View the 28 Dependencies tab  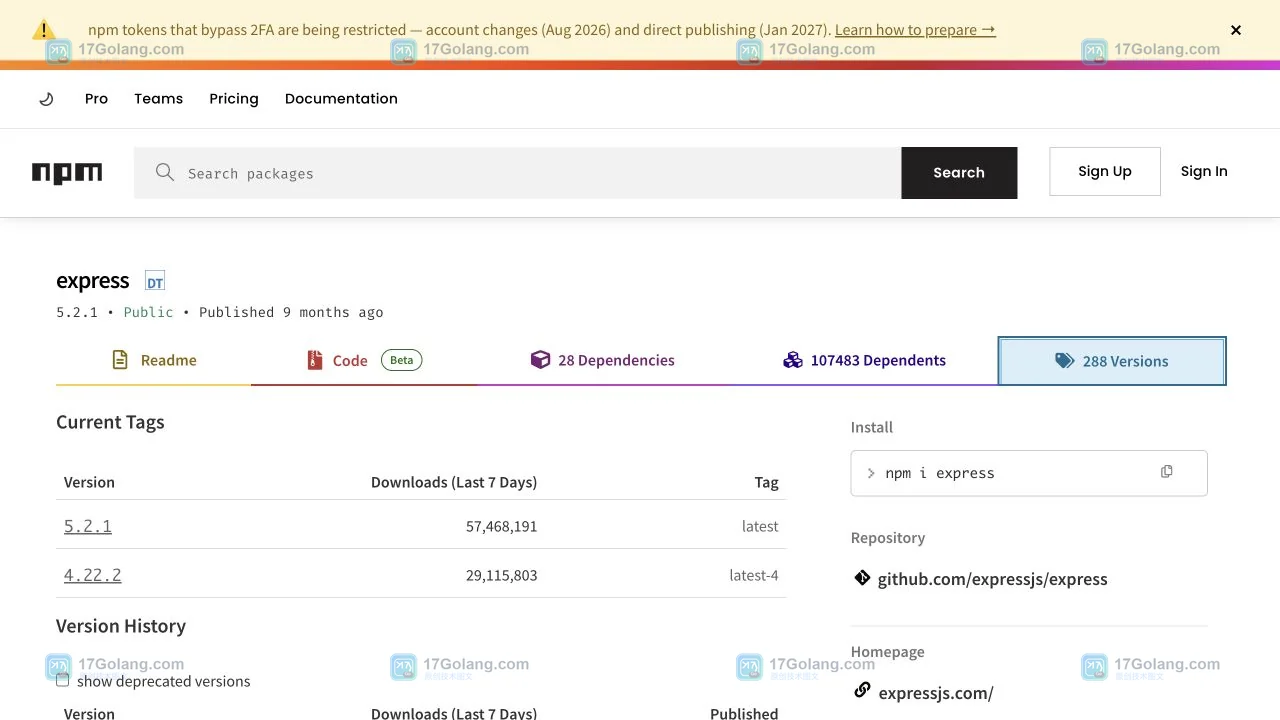pos(603,360)
